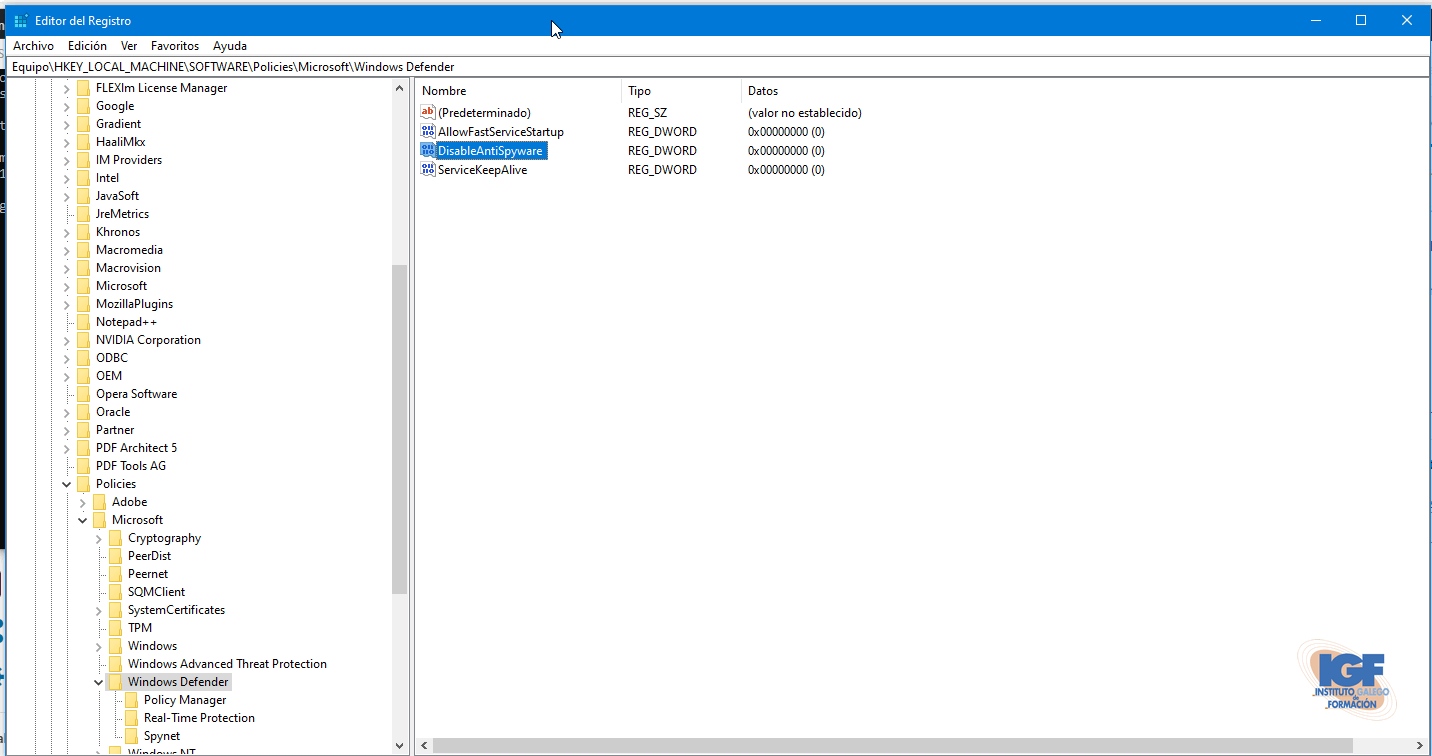Select the AllowFastServiceStartup value name

pos(501,132)
